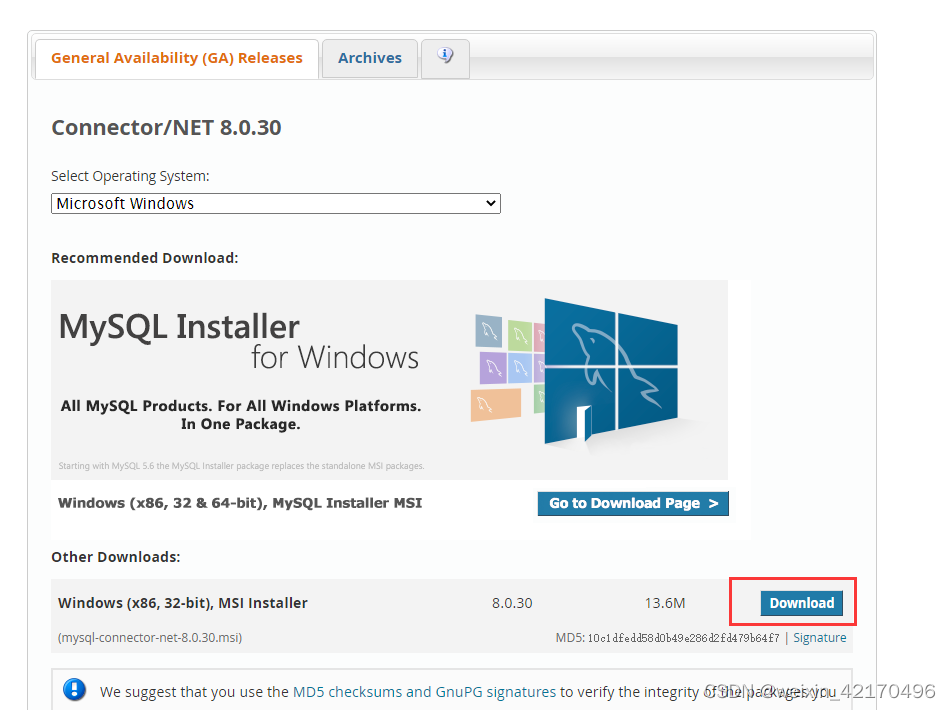This screenshot has height=710, width=951.
Task: Select Microsoft Windows from the combo box
Action: click(276, 203)
